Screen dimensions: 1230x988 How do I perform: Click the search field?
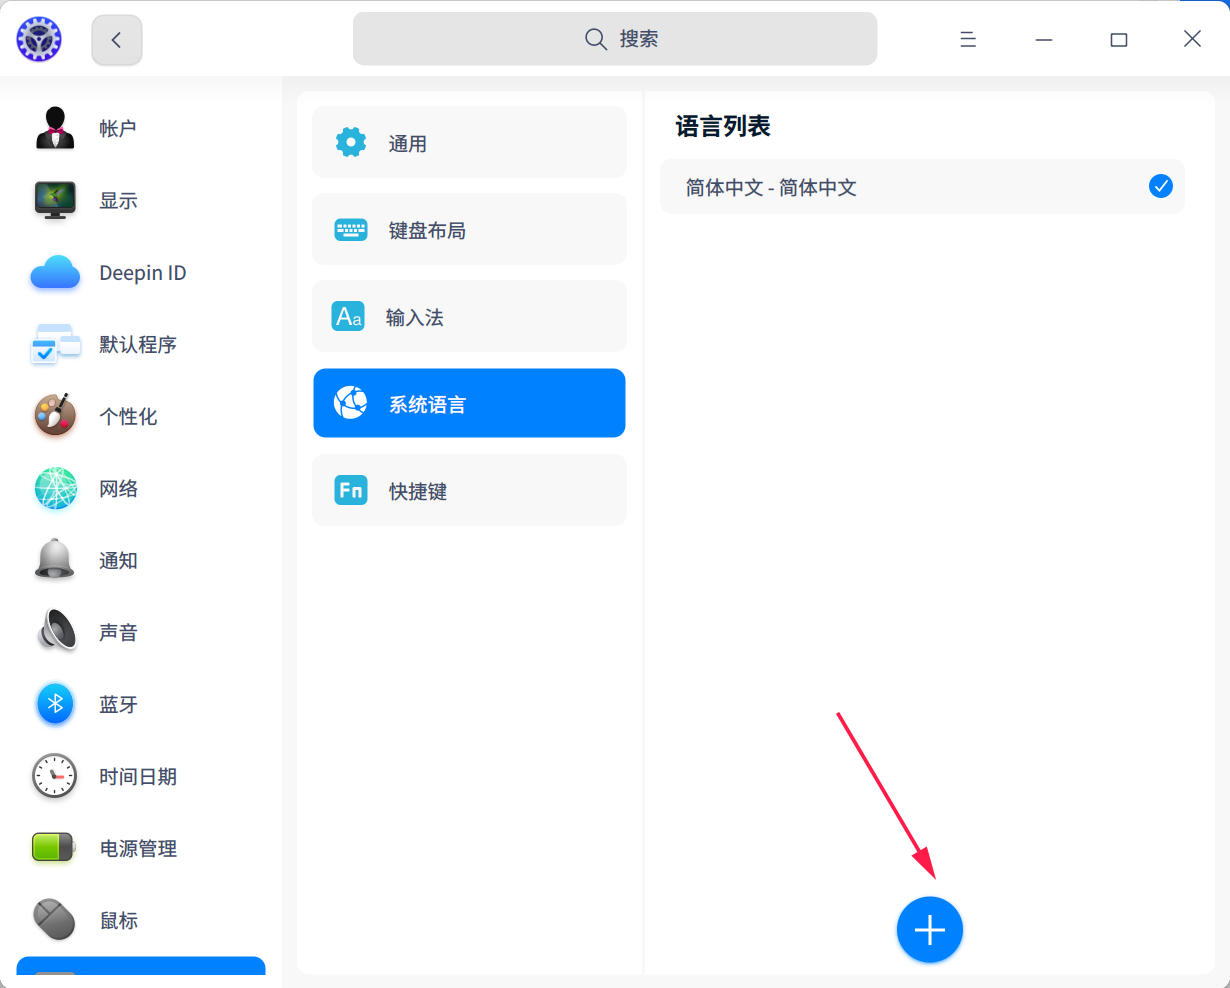(x=615, y=39)
